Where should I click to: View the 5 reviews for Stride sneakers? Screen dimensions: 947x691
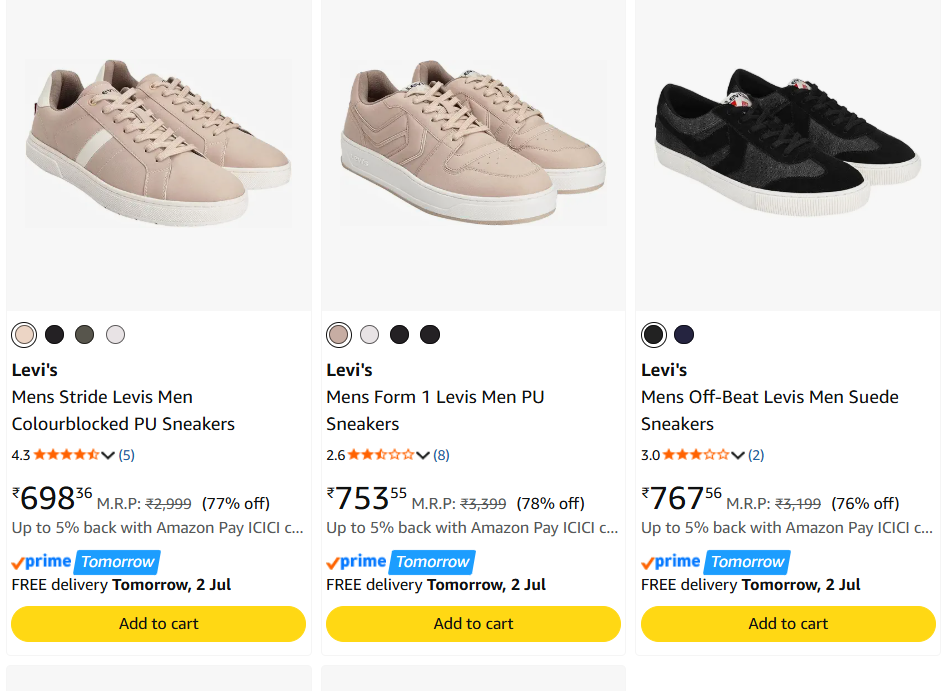pyautogui.click(x=126, y=455)
